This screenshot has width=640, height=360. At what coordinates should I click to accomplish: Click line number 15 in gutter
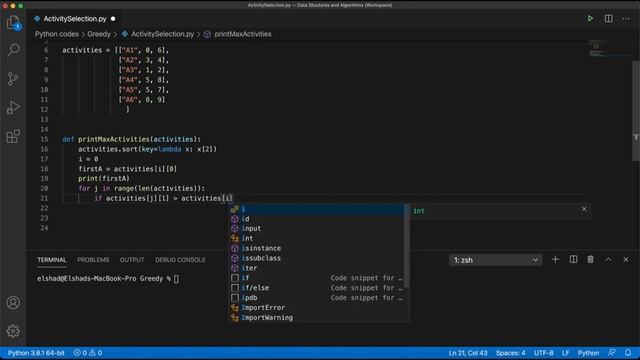point(44,139)
